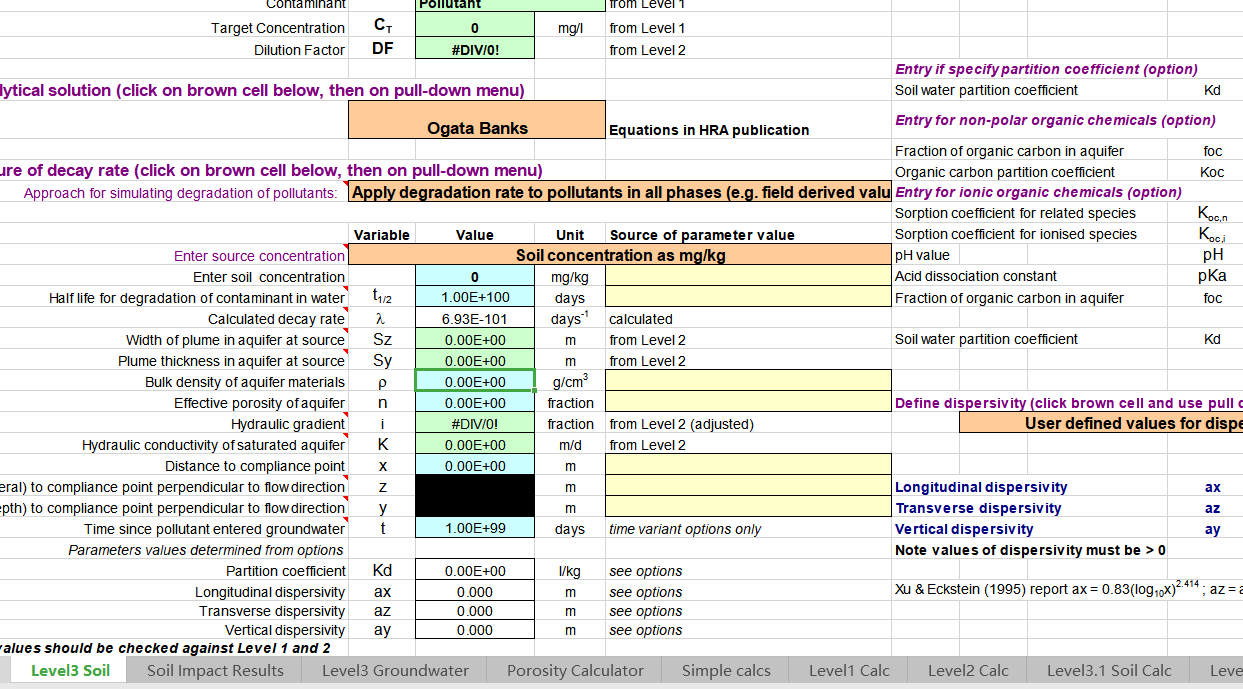The height and width of the screenshot is (689, 1243).
Task: Select the Equations in HRA publication text
Action: click(x=709, y=130)
